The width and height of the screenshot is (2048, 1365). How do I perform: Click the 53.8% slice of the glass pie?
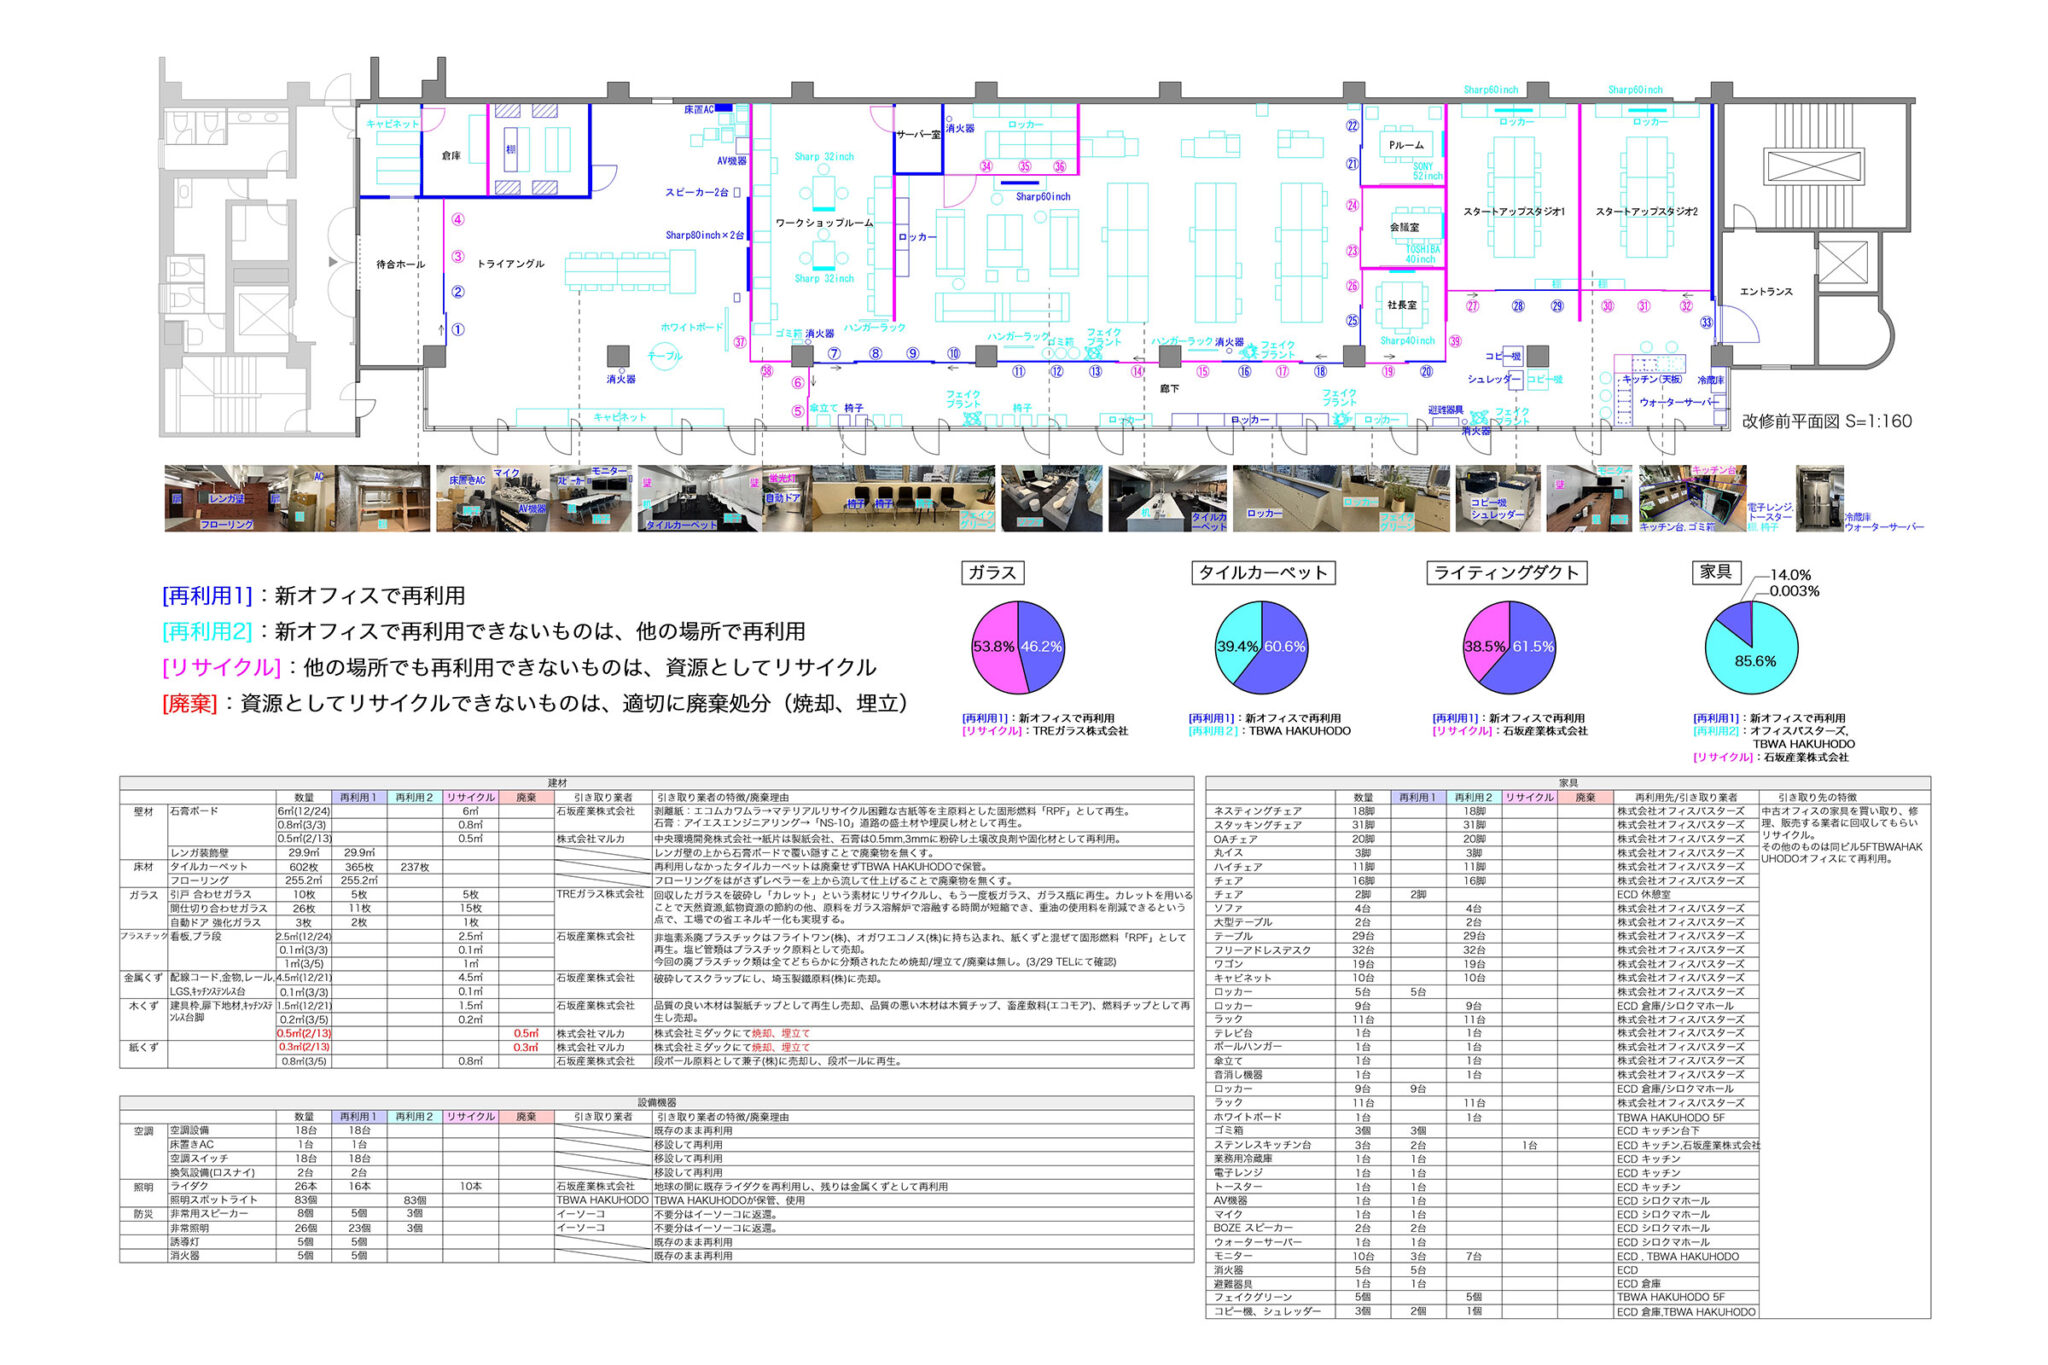[x=994, y=647]
